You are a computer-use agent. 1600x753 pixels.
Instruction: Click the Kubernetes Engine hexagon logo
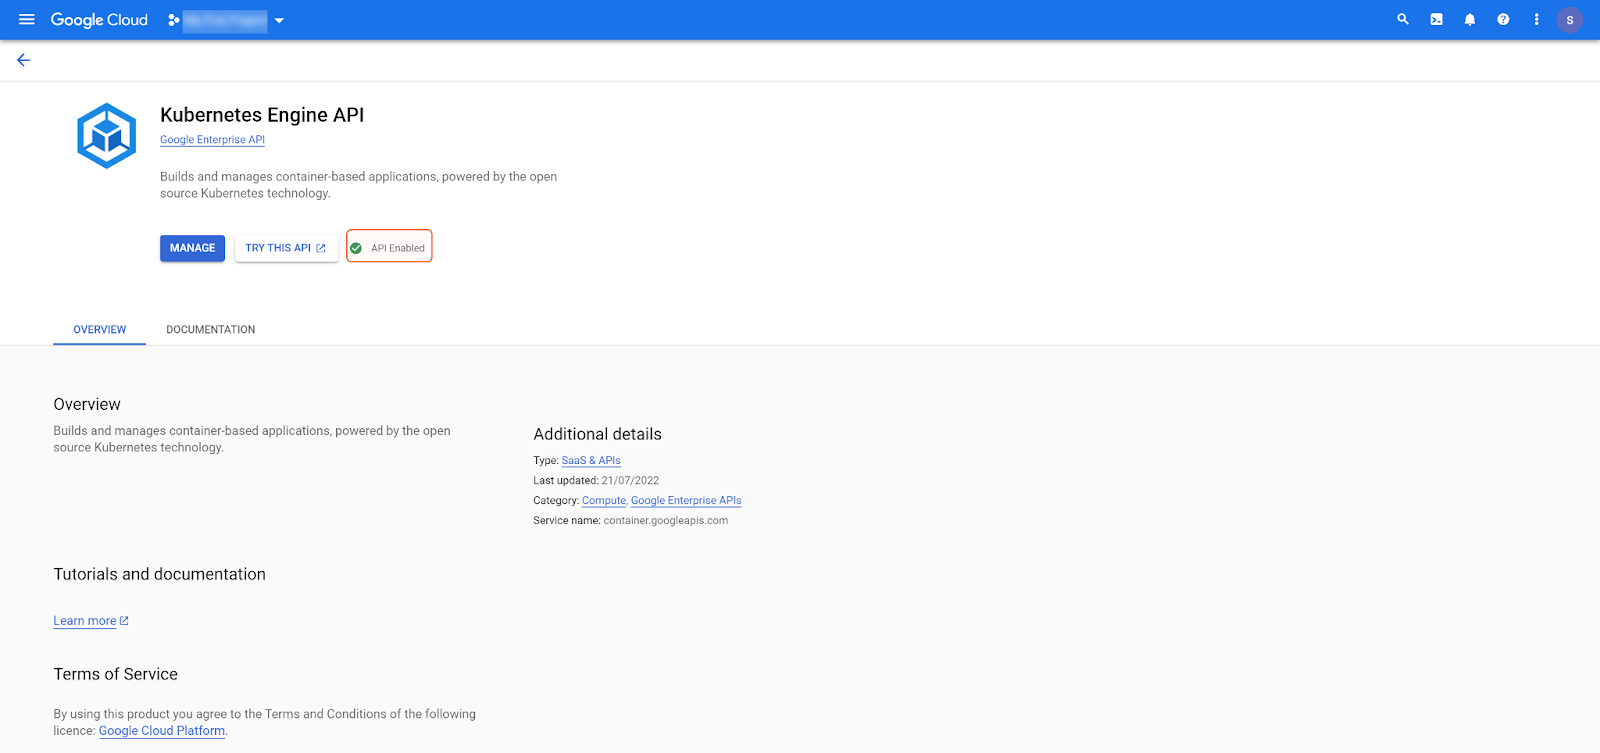tap(107, 135)
